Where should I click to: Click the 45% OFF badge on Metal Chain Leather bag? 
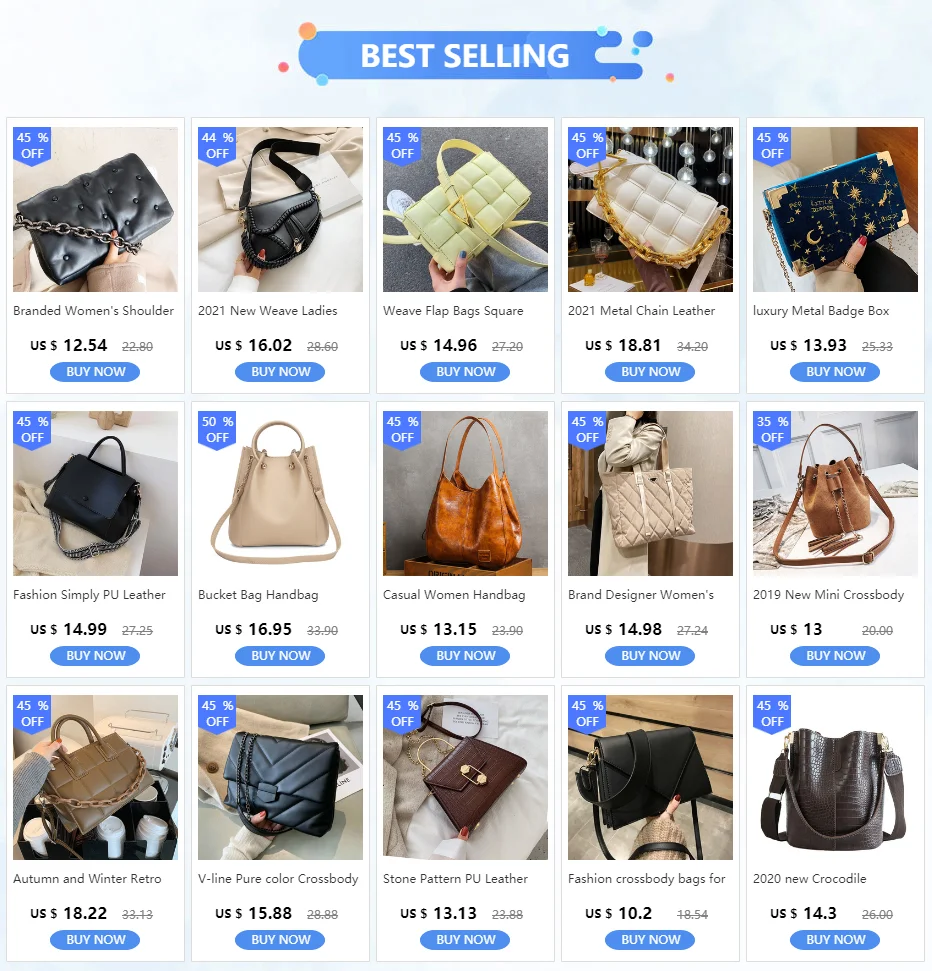point(587,146)
